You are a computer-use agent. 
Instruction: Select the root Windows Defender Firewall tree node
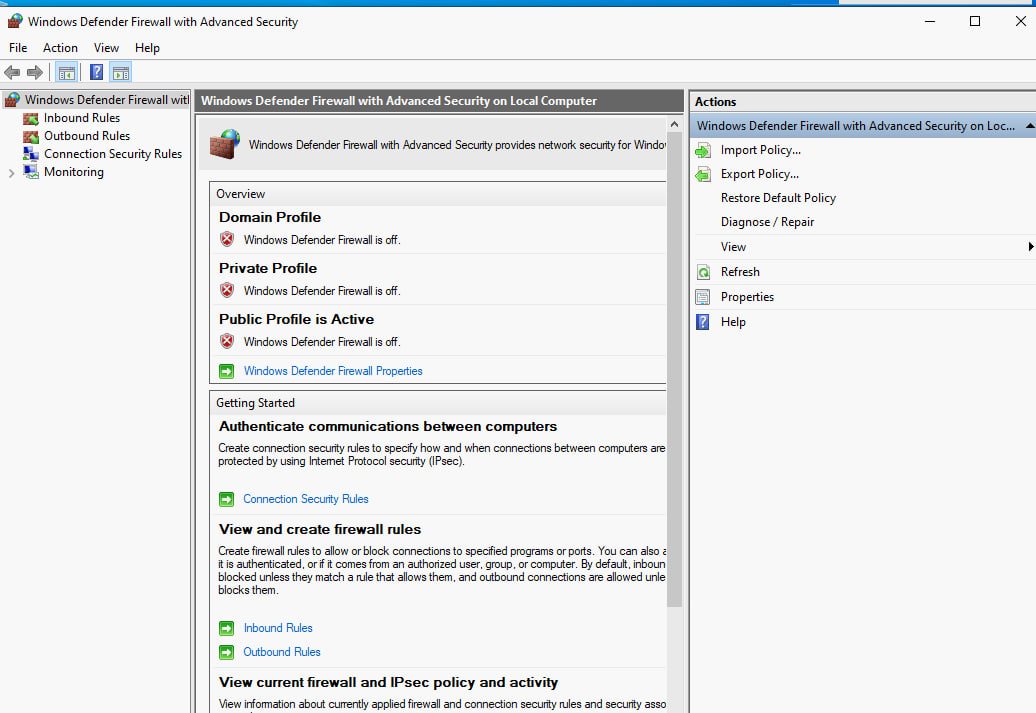(106, 100)
